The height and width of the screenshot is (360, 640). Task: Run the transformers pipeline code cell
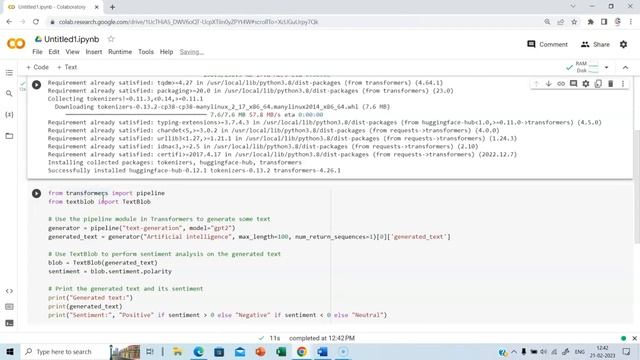(36, 193)
